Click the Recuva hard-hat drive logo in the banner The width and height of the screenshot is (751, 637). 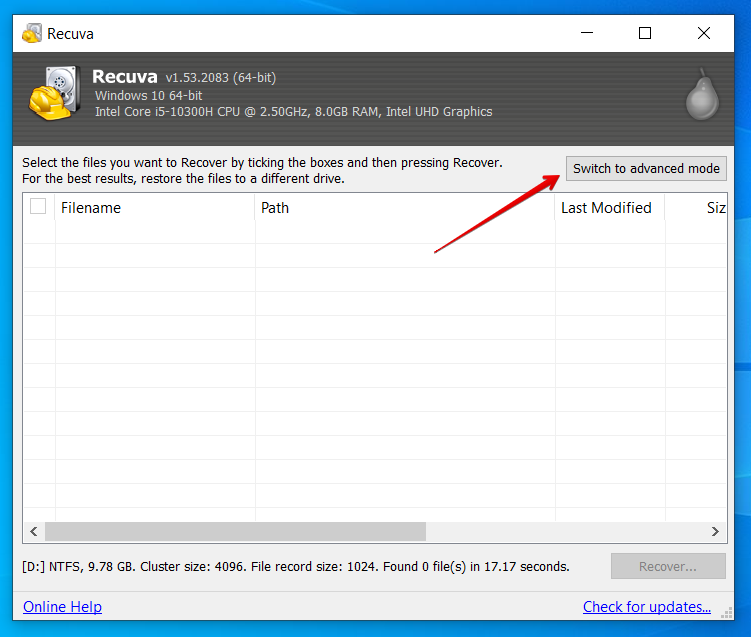54,93
